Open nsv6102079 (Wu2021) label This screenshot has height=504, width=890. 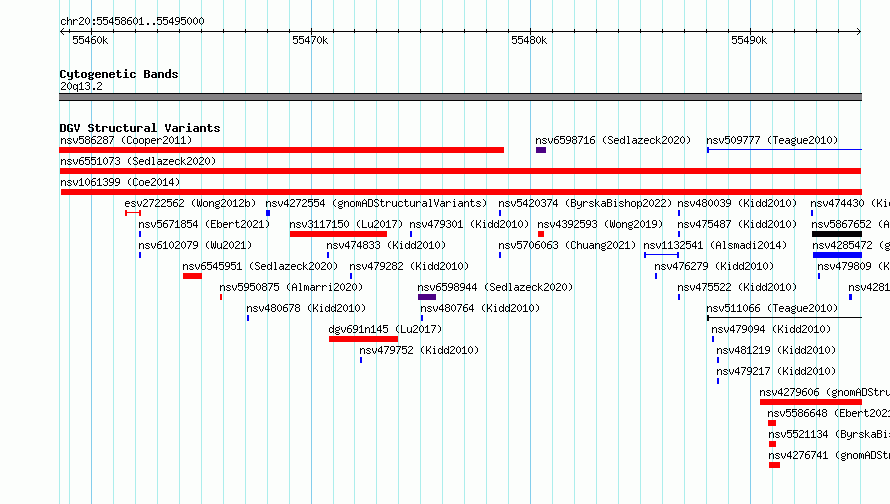click(x=195, y=245)
